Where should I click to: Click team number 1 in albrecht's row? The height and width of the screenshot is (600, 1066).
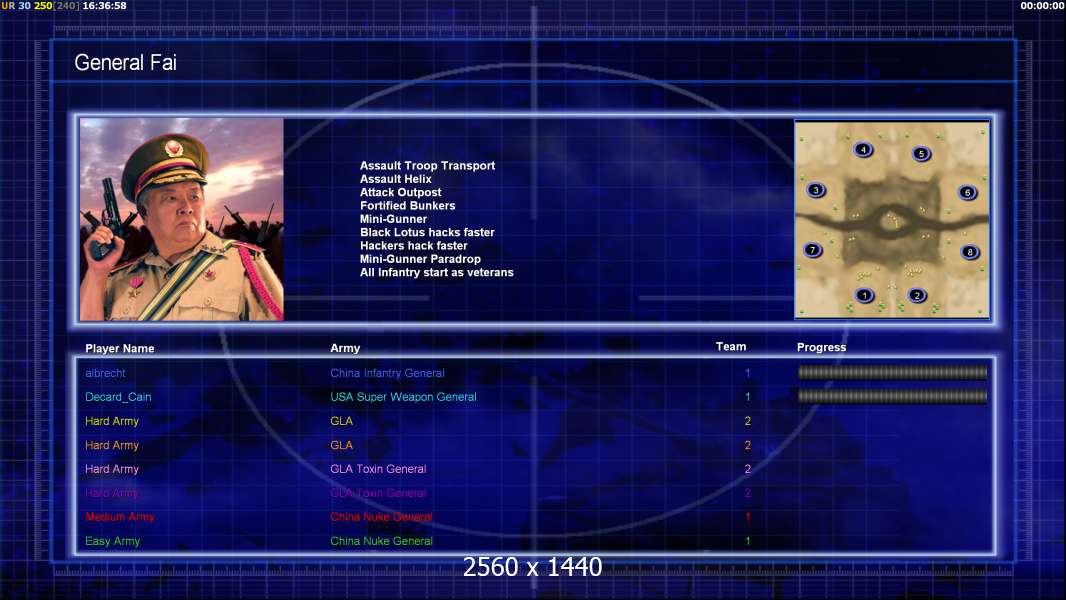(x=747, y=373)
